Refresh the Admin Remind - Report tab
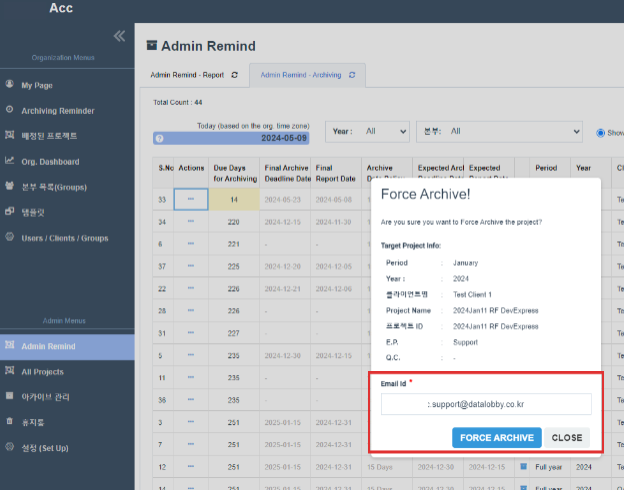 tap(235, 75)
